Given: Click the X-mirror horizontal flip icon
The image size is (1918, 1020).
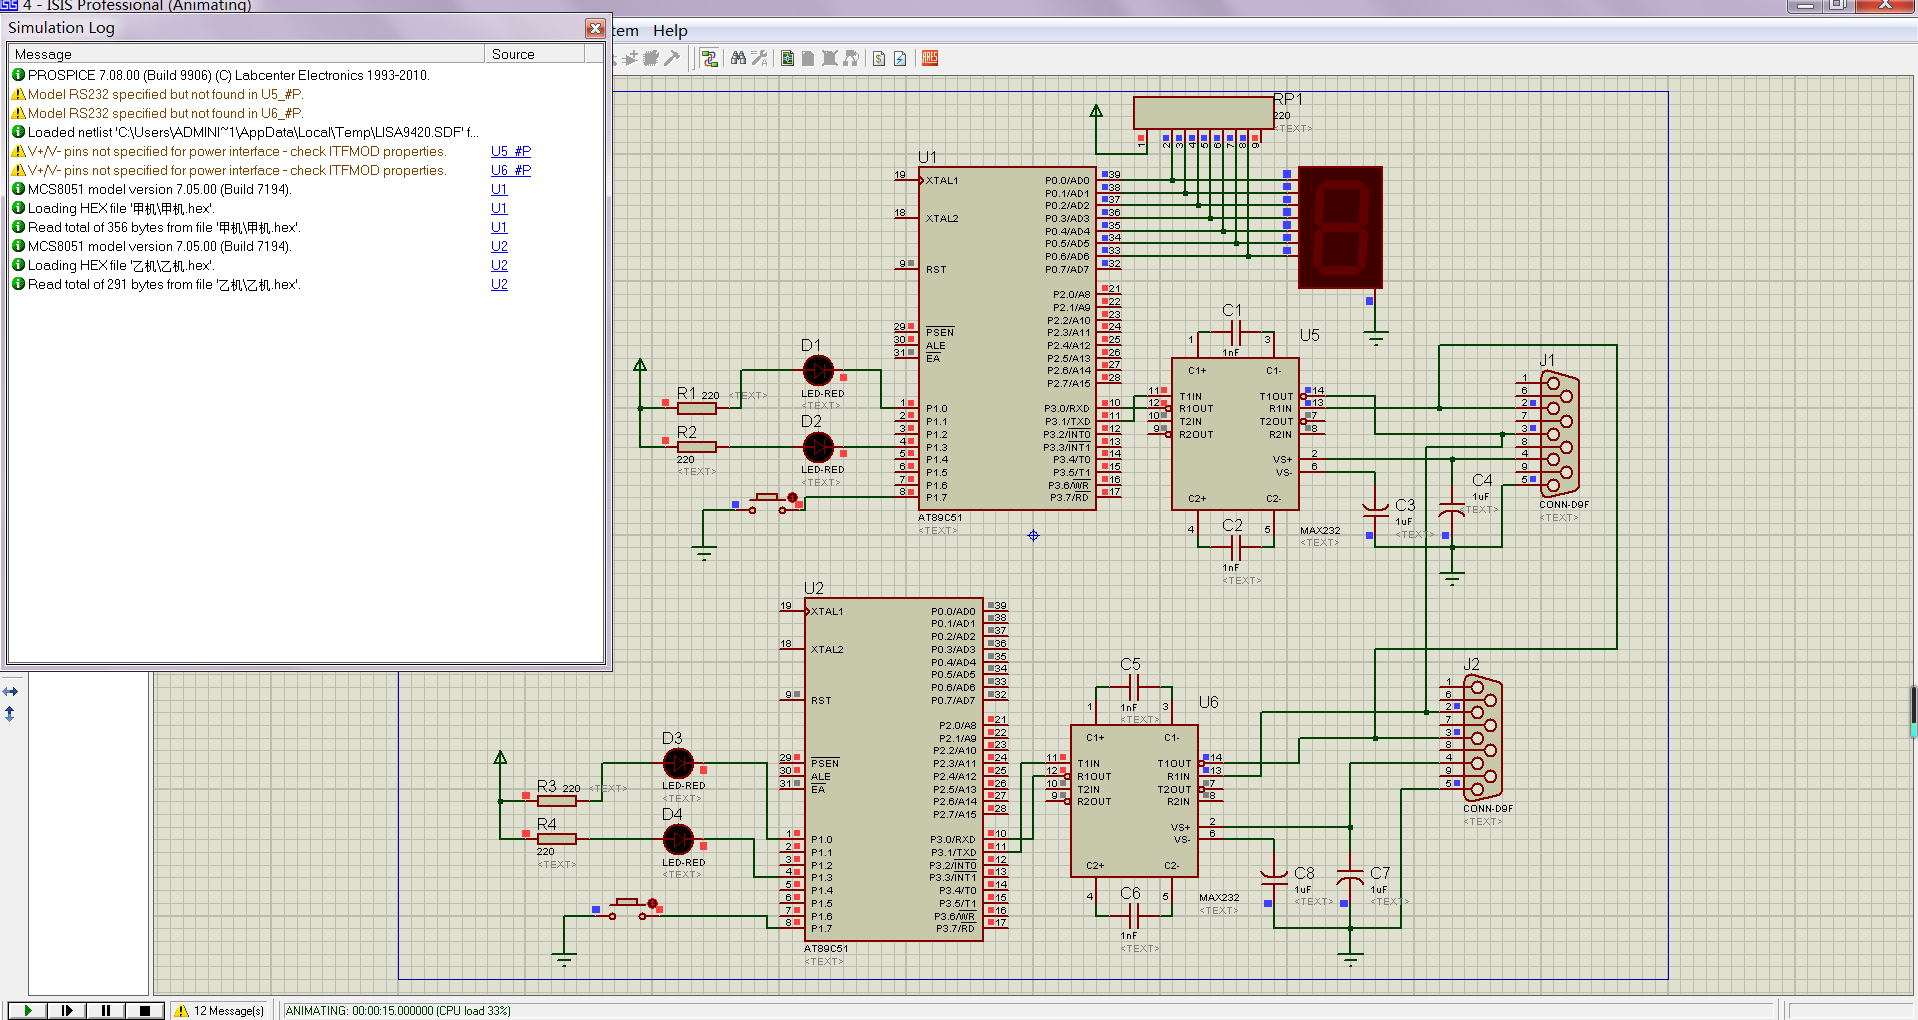Looking at the screenshot, I should pos(10,691).
